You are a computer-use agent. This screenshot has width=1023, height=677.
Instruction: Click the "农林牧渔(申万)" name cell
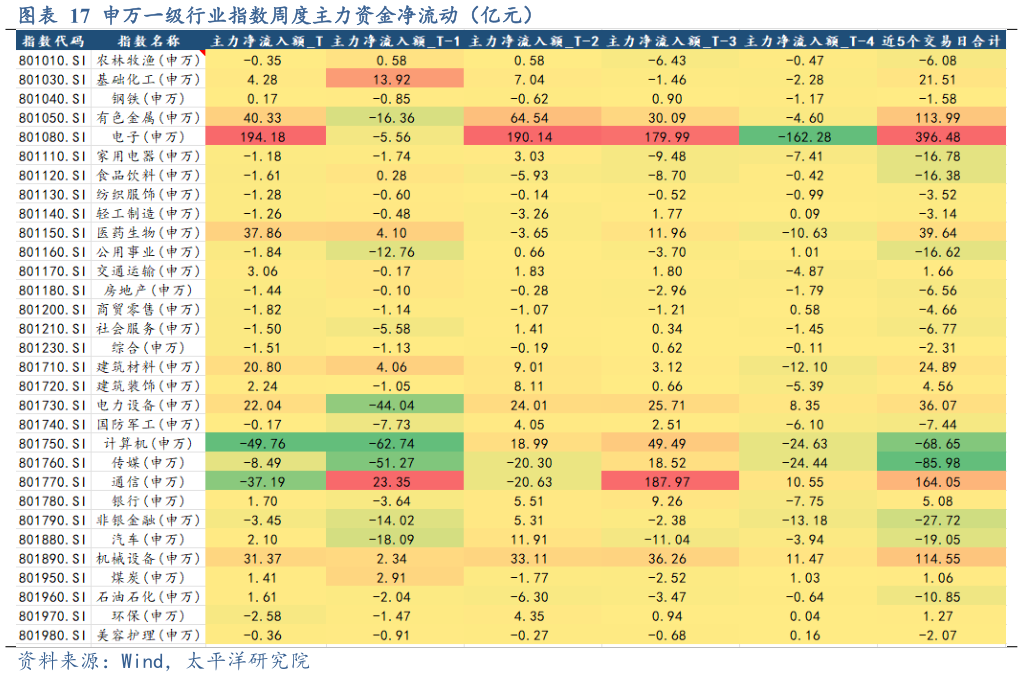click(148, 61)
